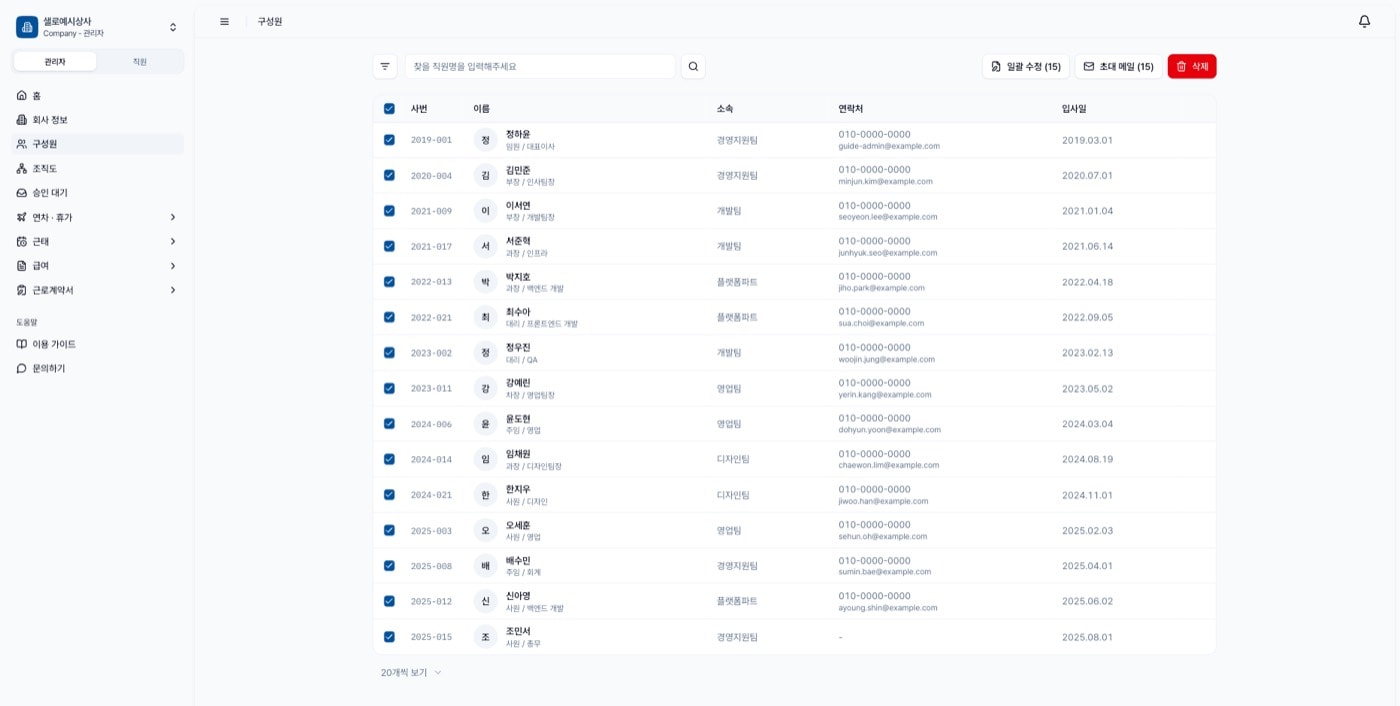Open 조직도 in the sidebar

click(98, 168)
